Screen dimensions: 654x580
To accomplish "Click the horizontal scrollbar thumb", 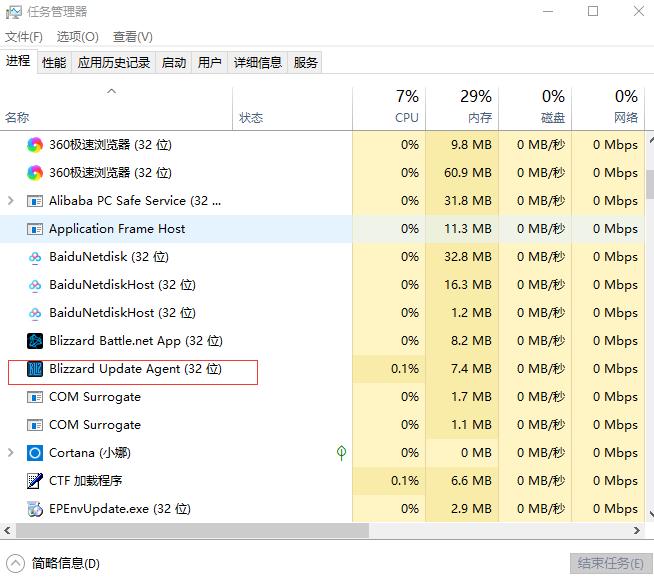I will coord(192,531).
